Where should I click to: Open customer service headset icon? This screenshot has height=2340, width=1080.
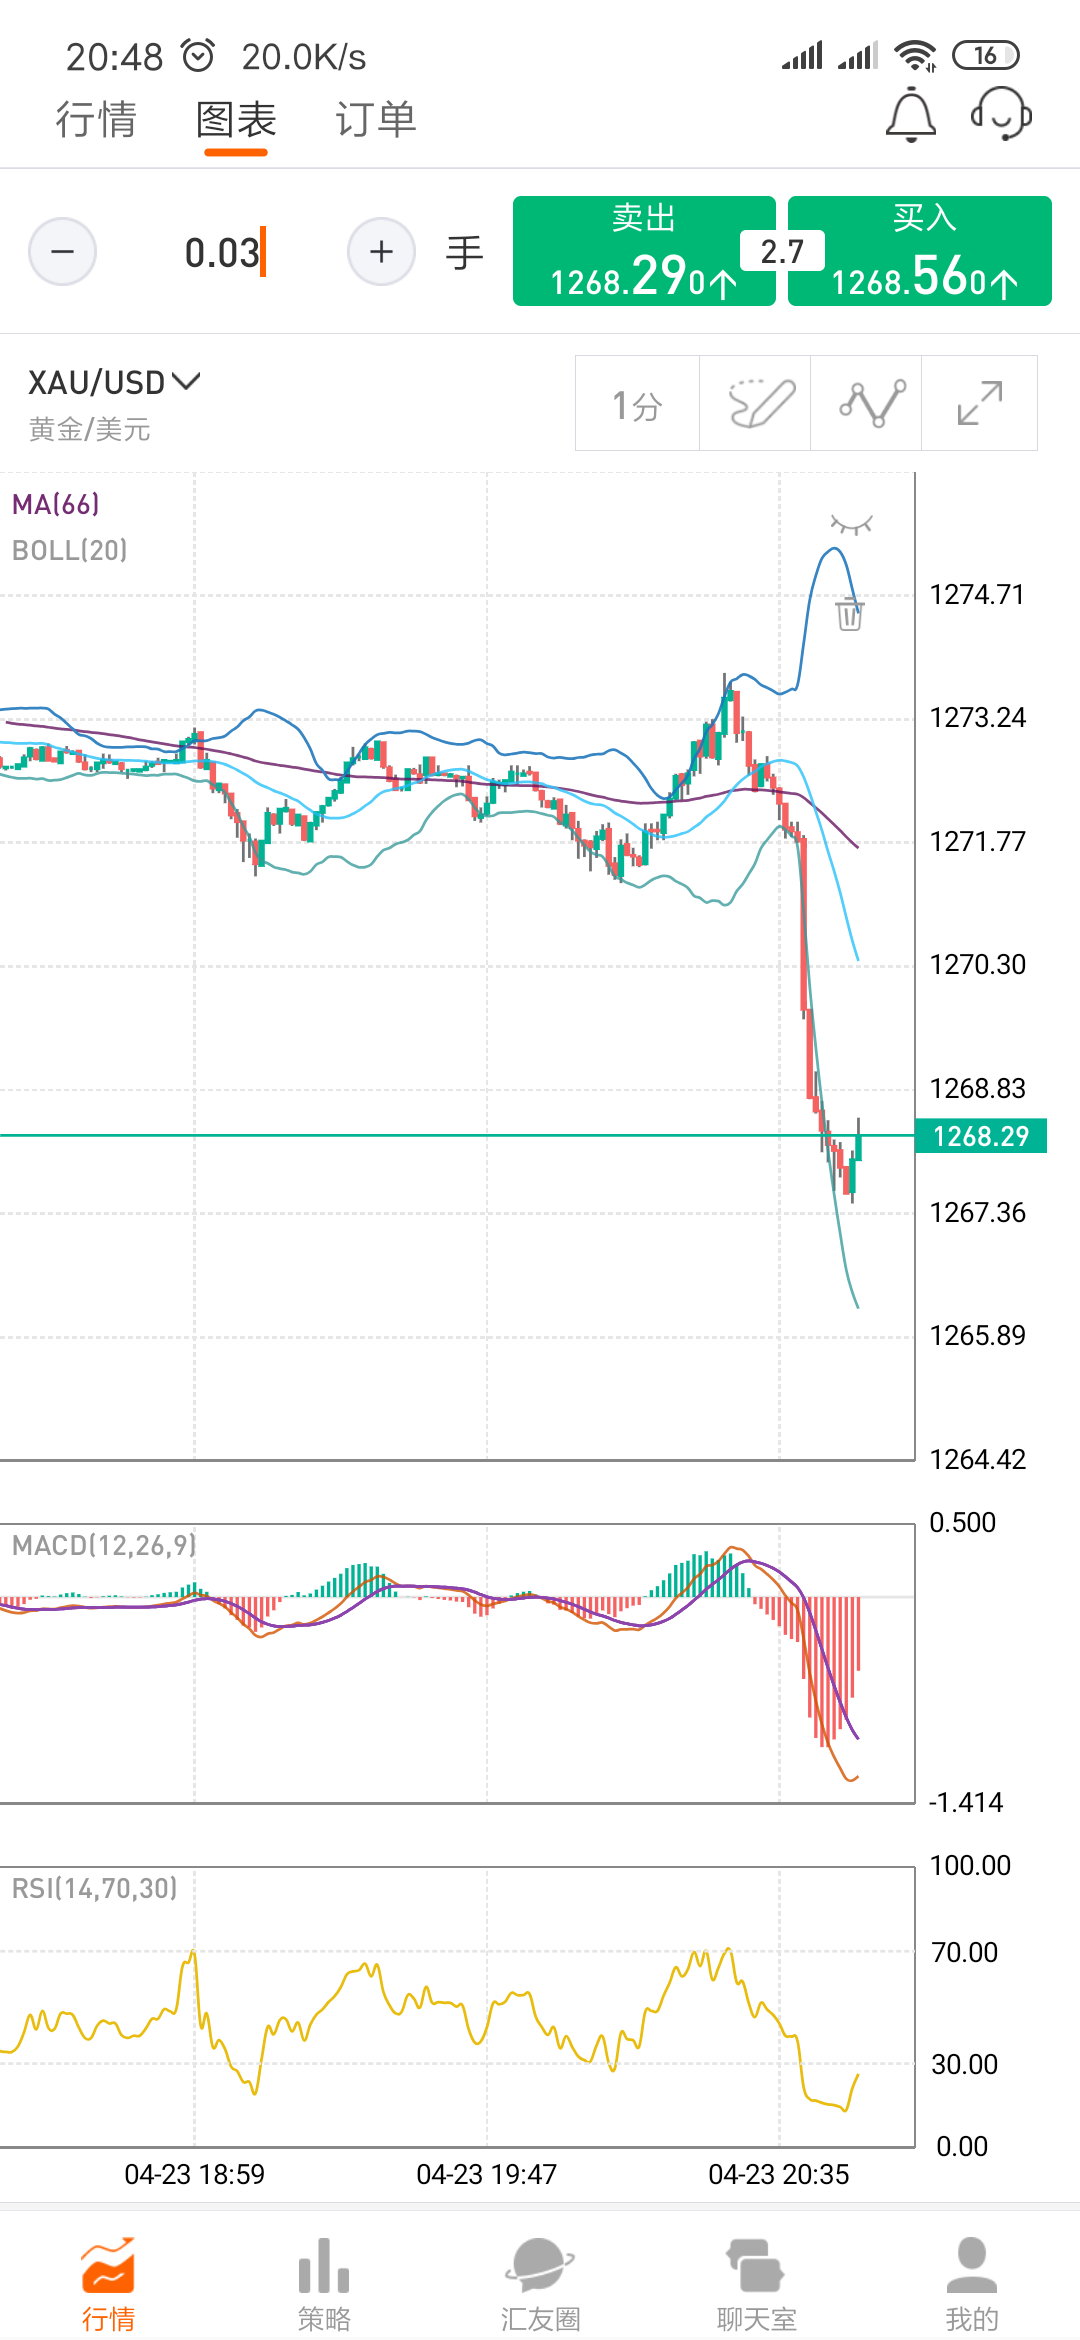[1001, 114]
